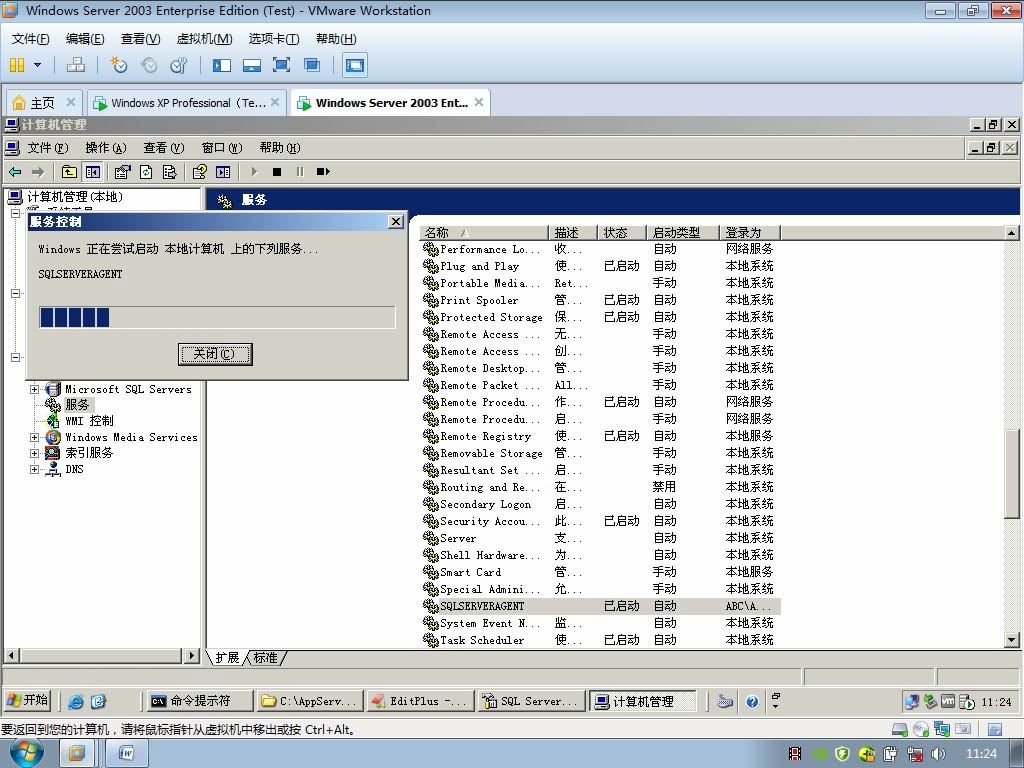Click Send Ctrl+Alt+Del toolbar icon
The image size is (1024, 768).
(76, 65)
